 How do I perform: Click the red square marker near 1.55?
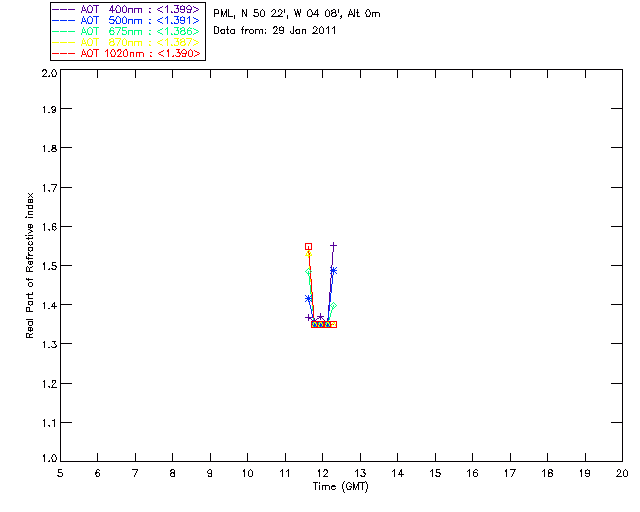(x=309, y=247)
